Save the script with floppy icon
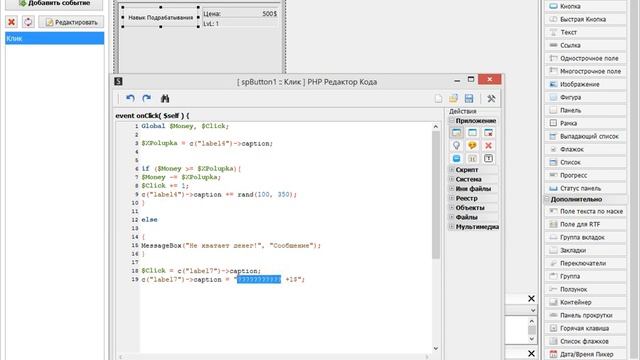Image resolution: width=640 pixels, height=360 pixels. [469, 98]
